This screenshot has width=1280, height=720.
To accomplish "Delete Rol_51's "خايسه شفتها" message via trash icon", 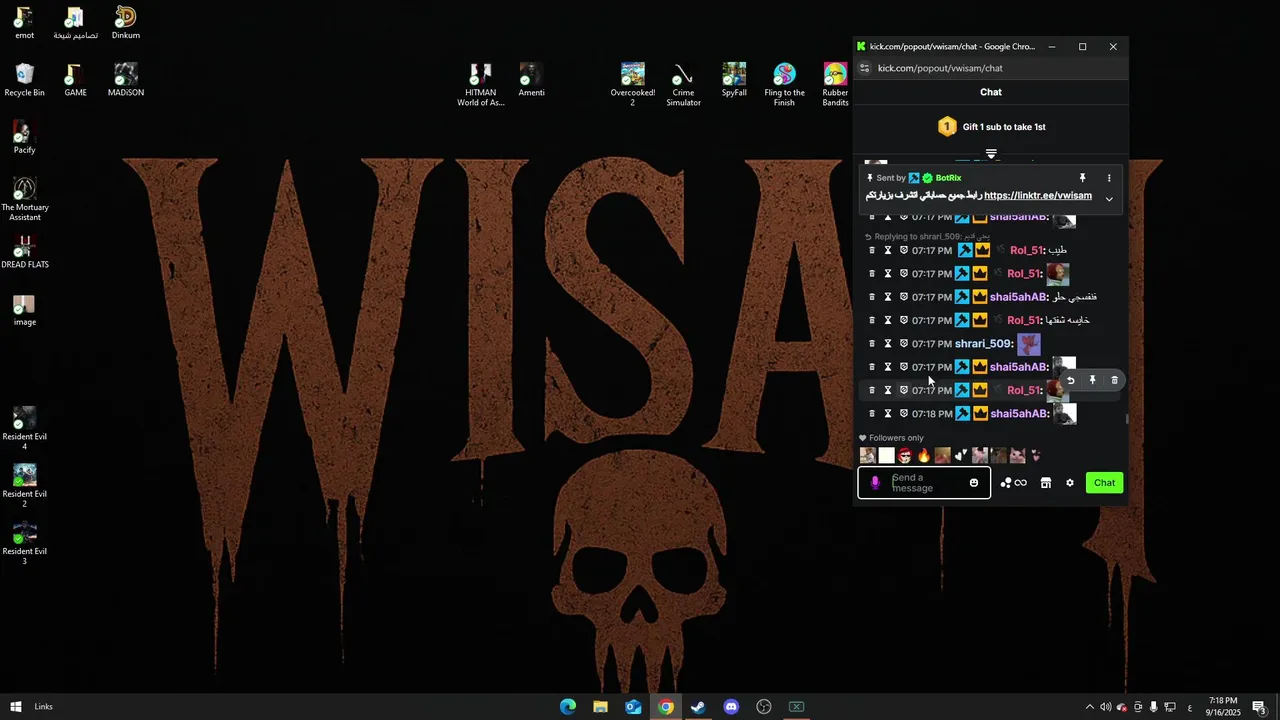I will point(872,320).
